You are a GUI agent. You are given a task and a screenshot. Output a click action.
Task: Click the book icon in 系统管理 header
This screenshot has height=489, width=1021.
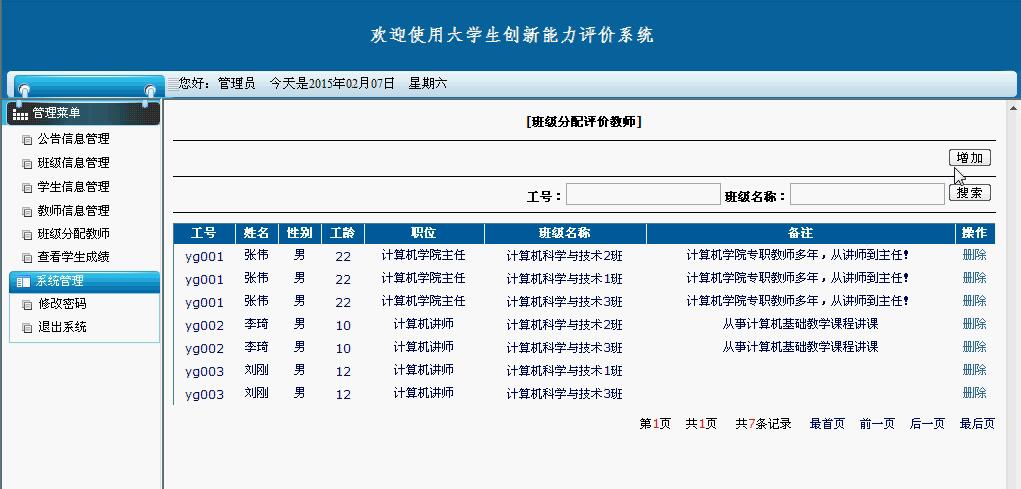pyautogui.click(x=23, y=281)
